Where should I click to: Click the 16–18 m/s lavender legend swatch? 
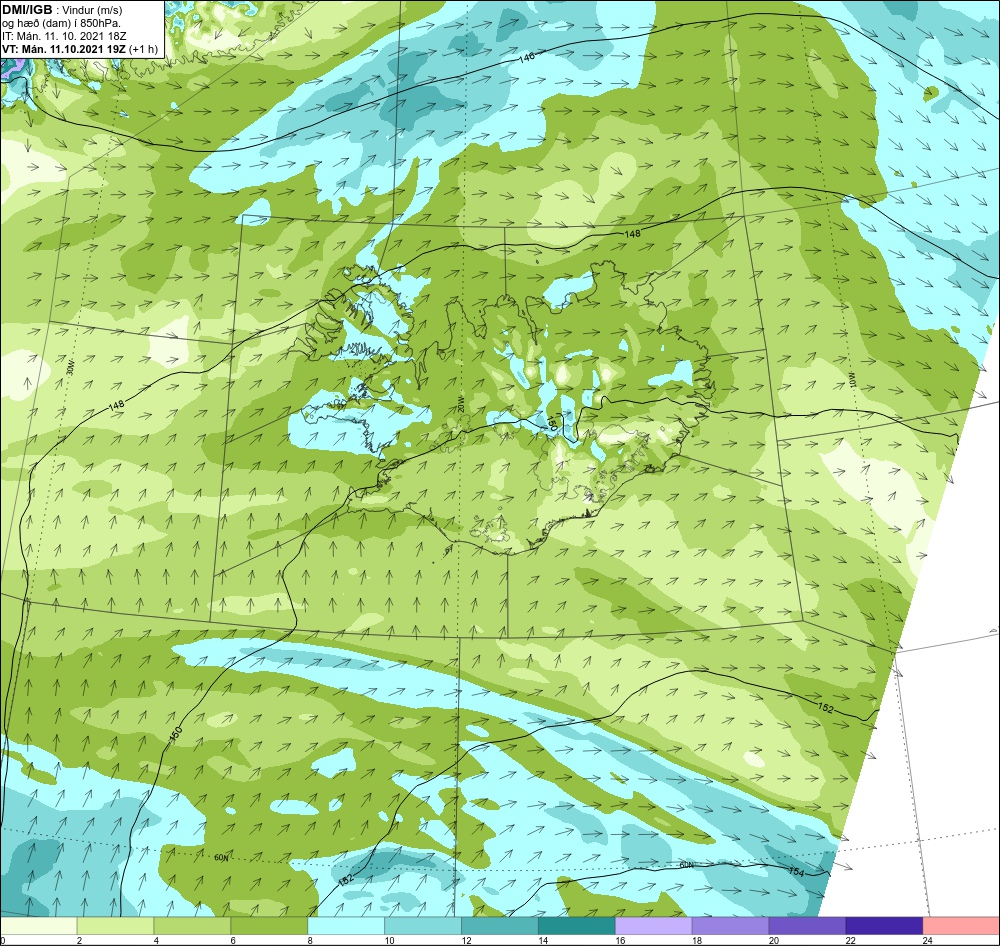[x=654, y=925]
